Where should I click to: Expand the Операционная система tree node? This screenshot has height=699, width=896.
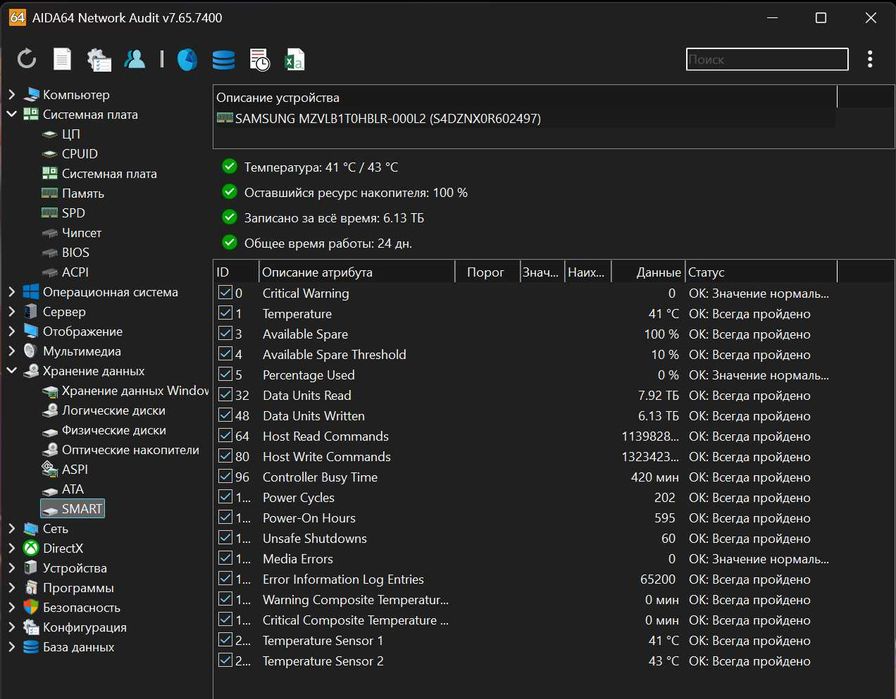pyautogui.click(x=12, y=292)
